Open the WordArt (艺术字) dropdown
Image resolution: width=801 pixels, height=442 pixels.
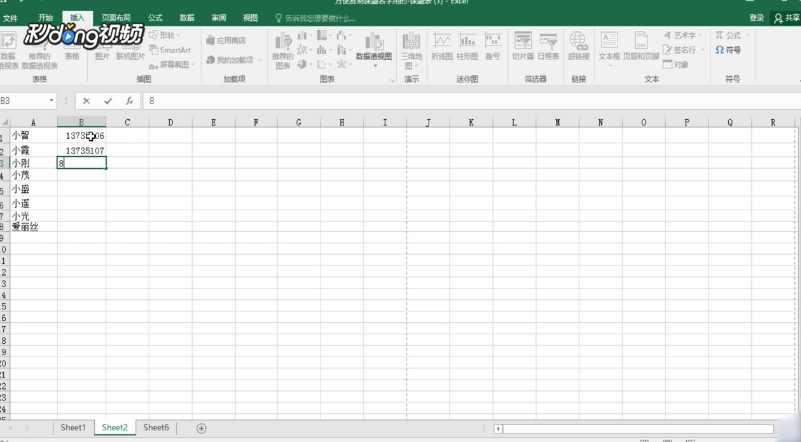[682, 35]
